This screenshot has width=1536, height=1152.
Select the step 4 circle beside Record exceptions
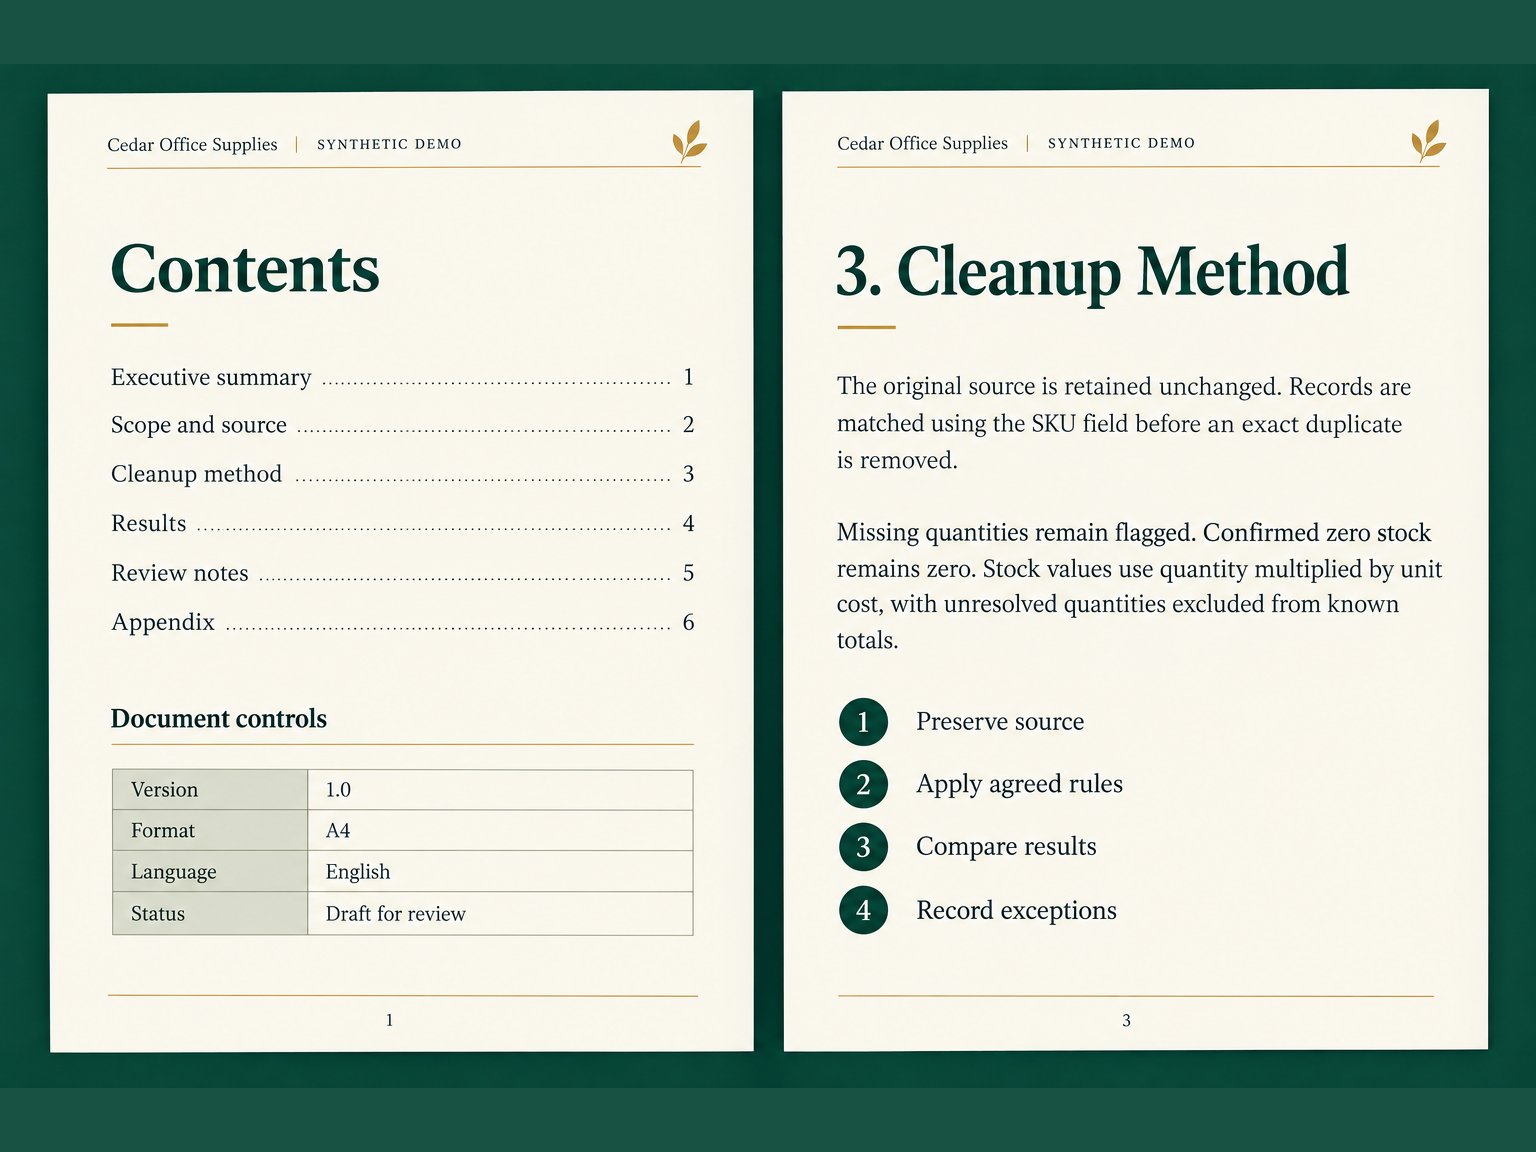click(x=863, y=910)
